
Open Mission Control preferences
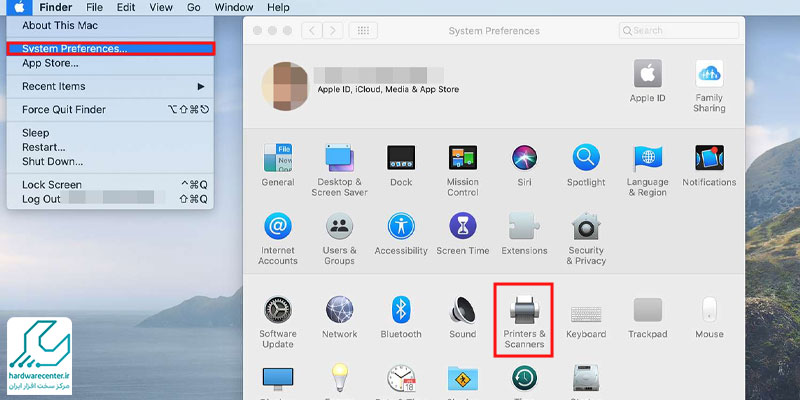[x=463, y=169]
